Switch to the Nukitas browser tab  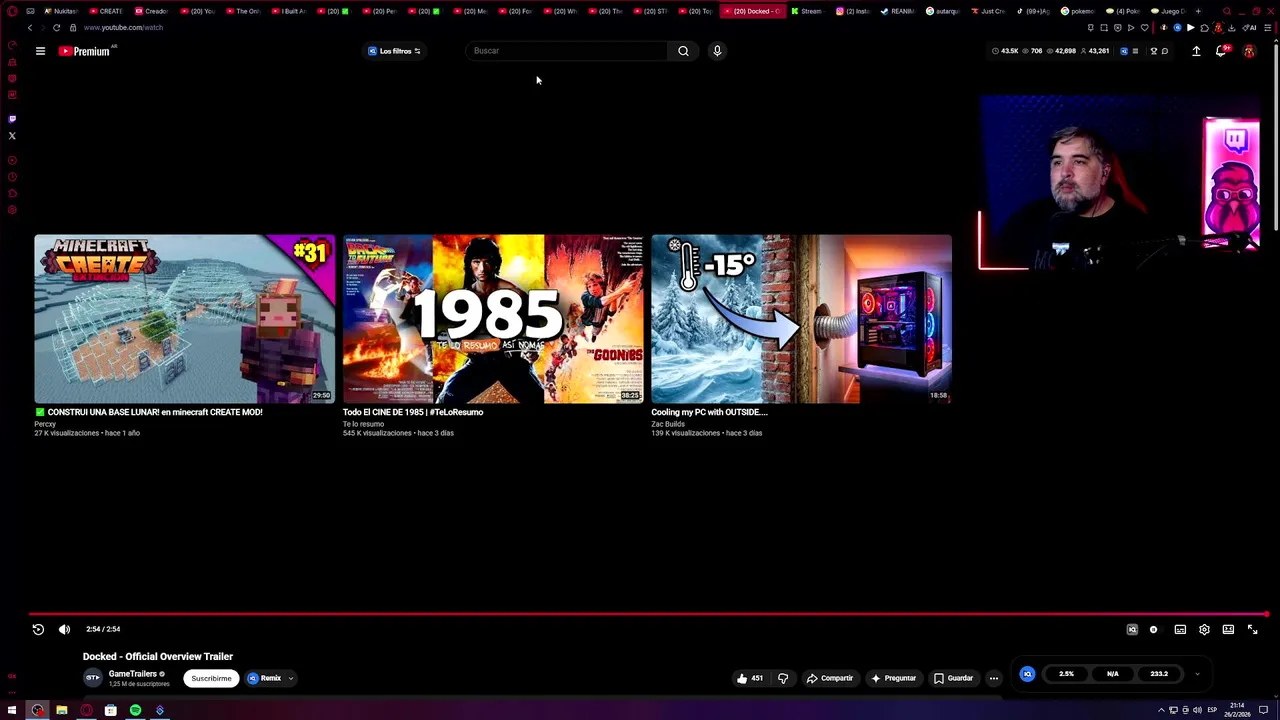(x=61, y=11)
